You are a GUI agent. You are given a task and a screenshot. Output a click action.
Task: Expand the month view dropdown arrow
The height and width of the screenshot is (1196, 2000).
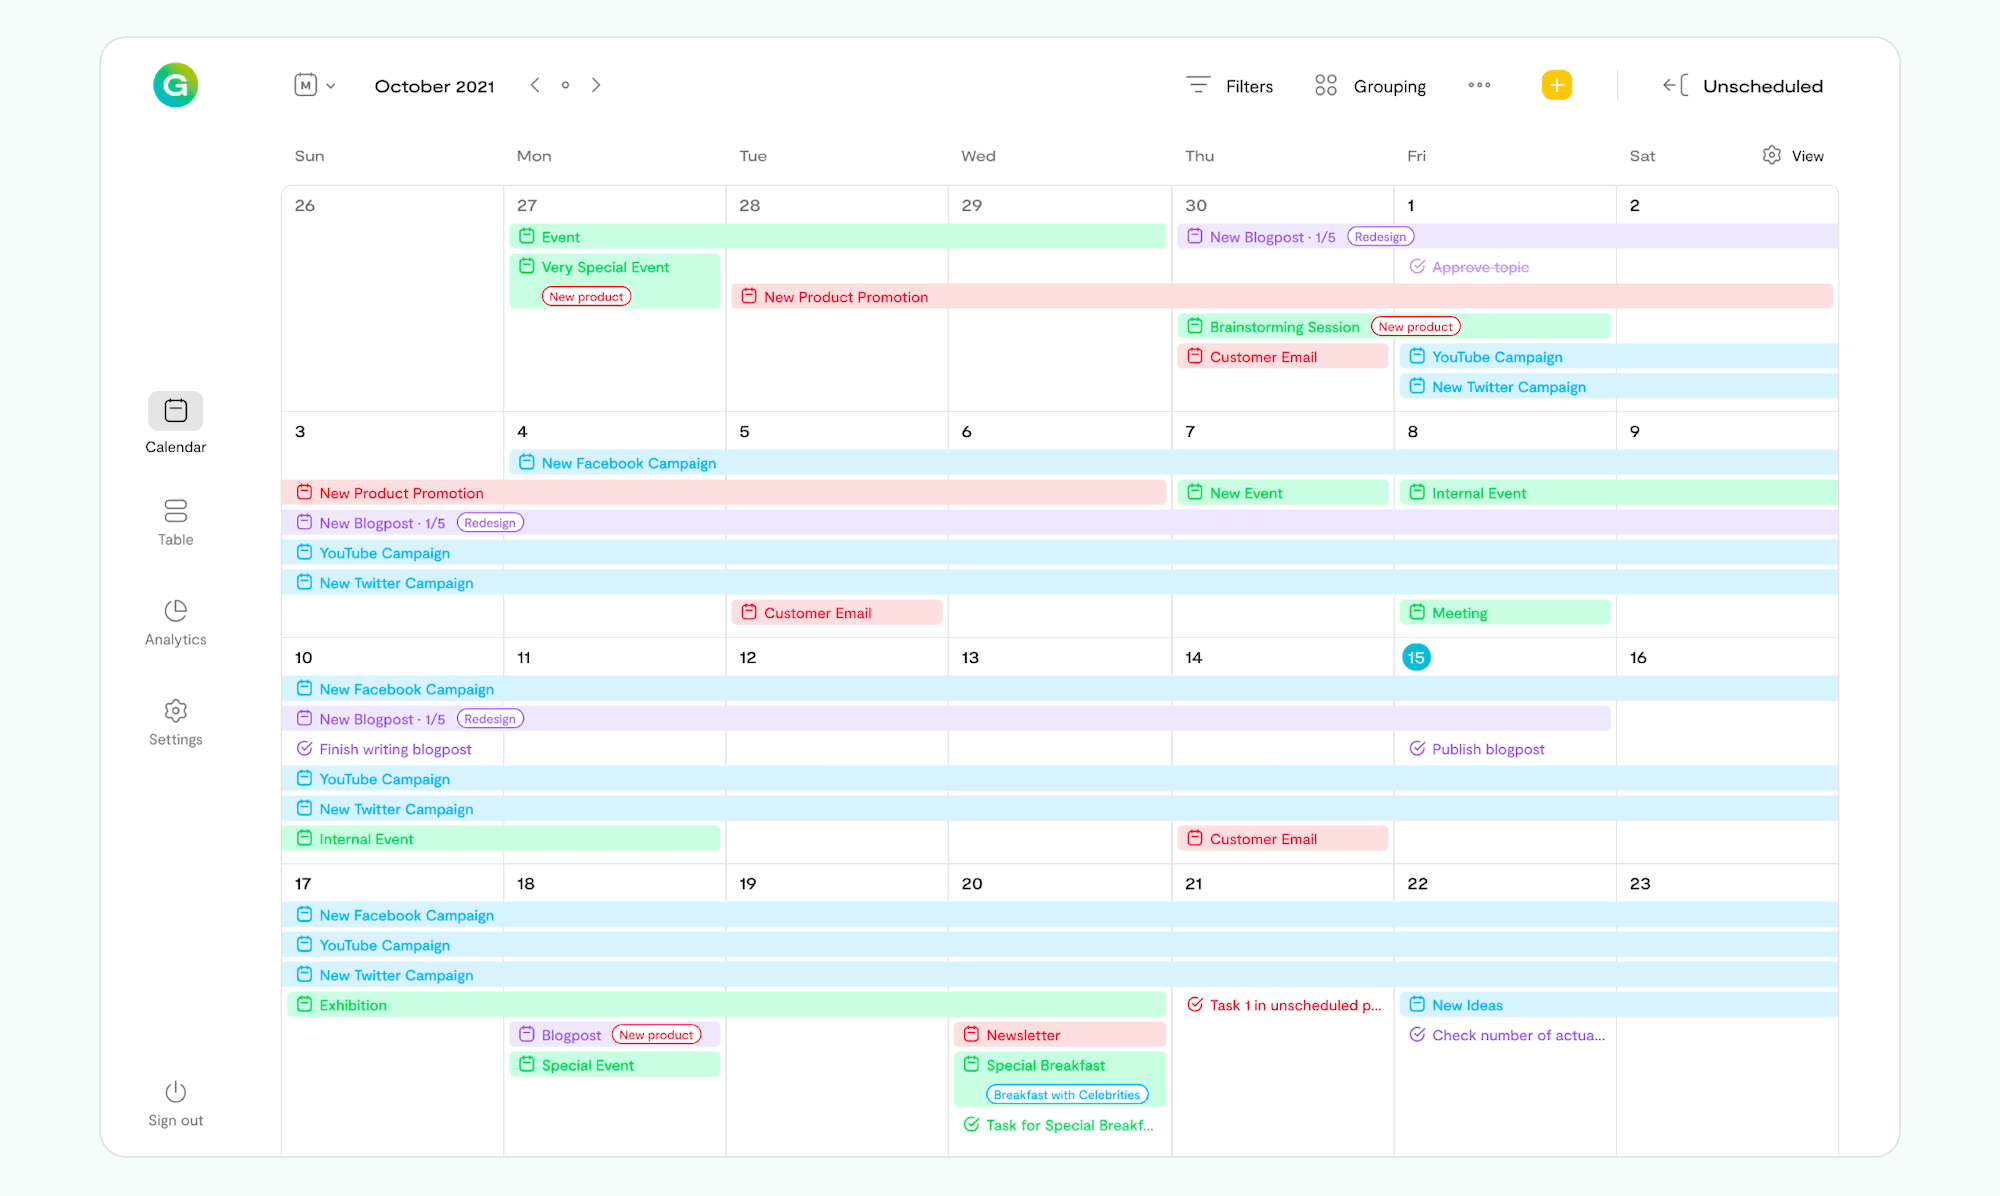(x=329, y=85)
